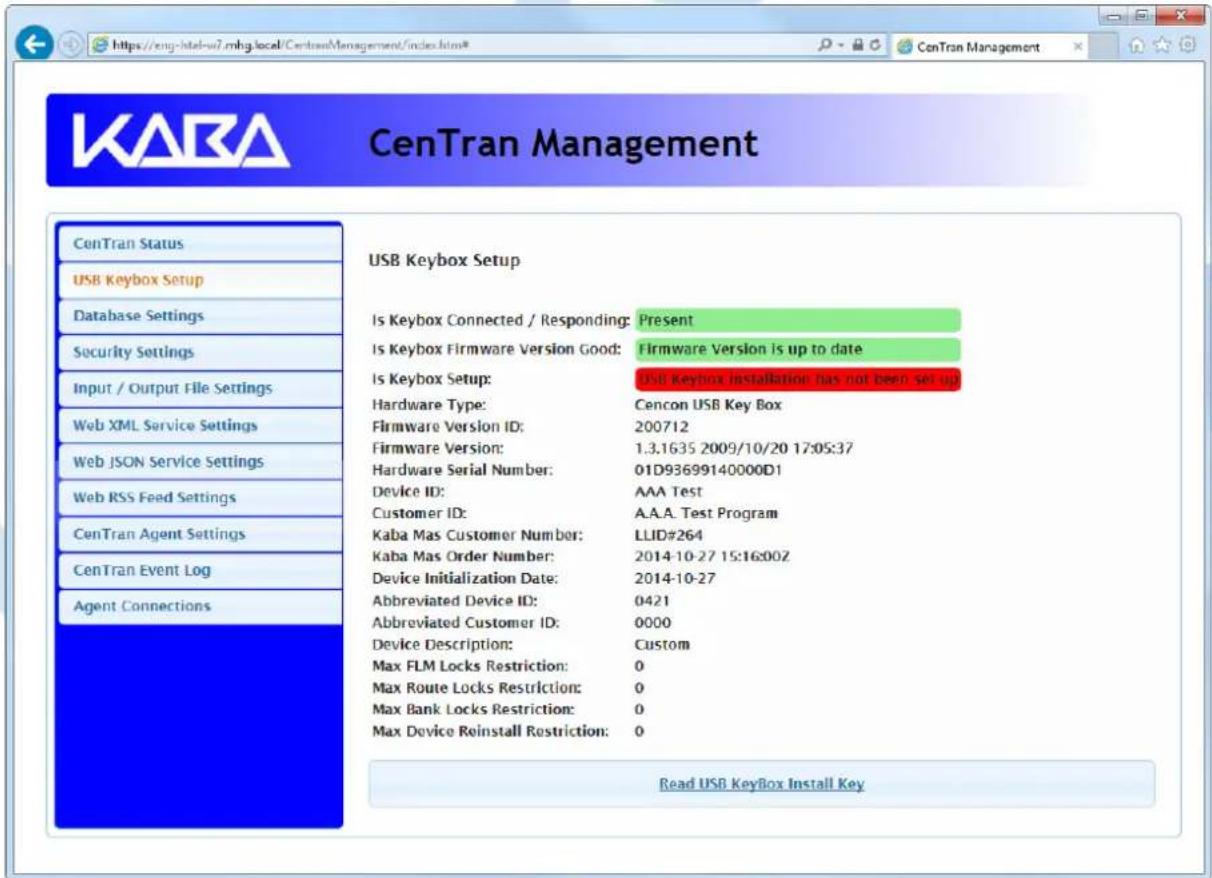Click Device ID value AAA Test

(669, 492)
